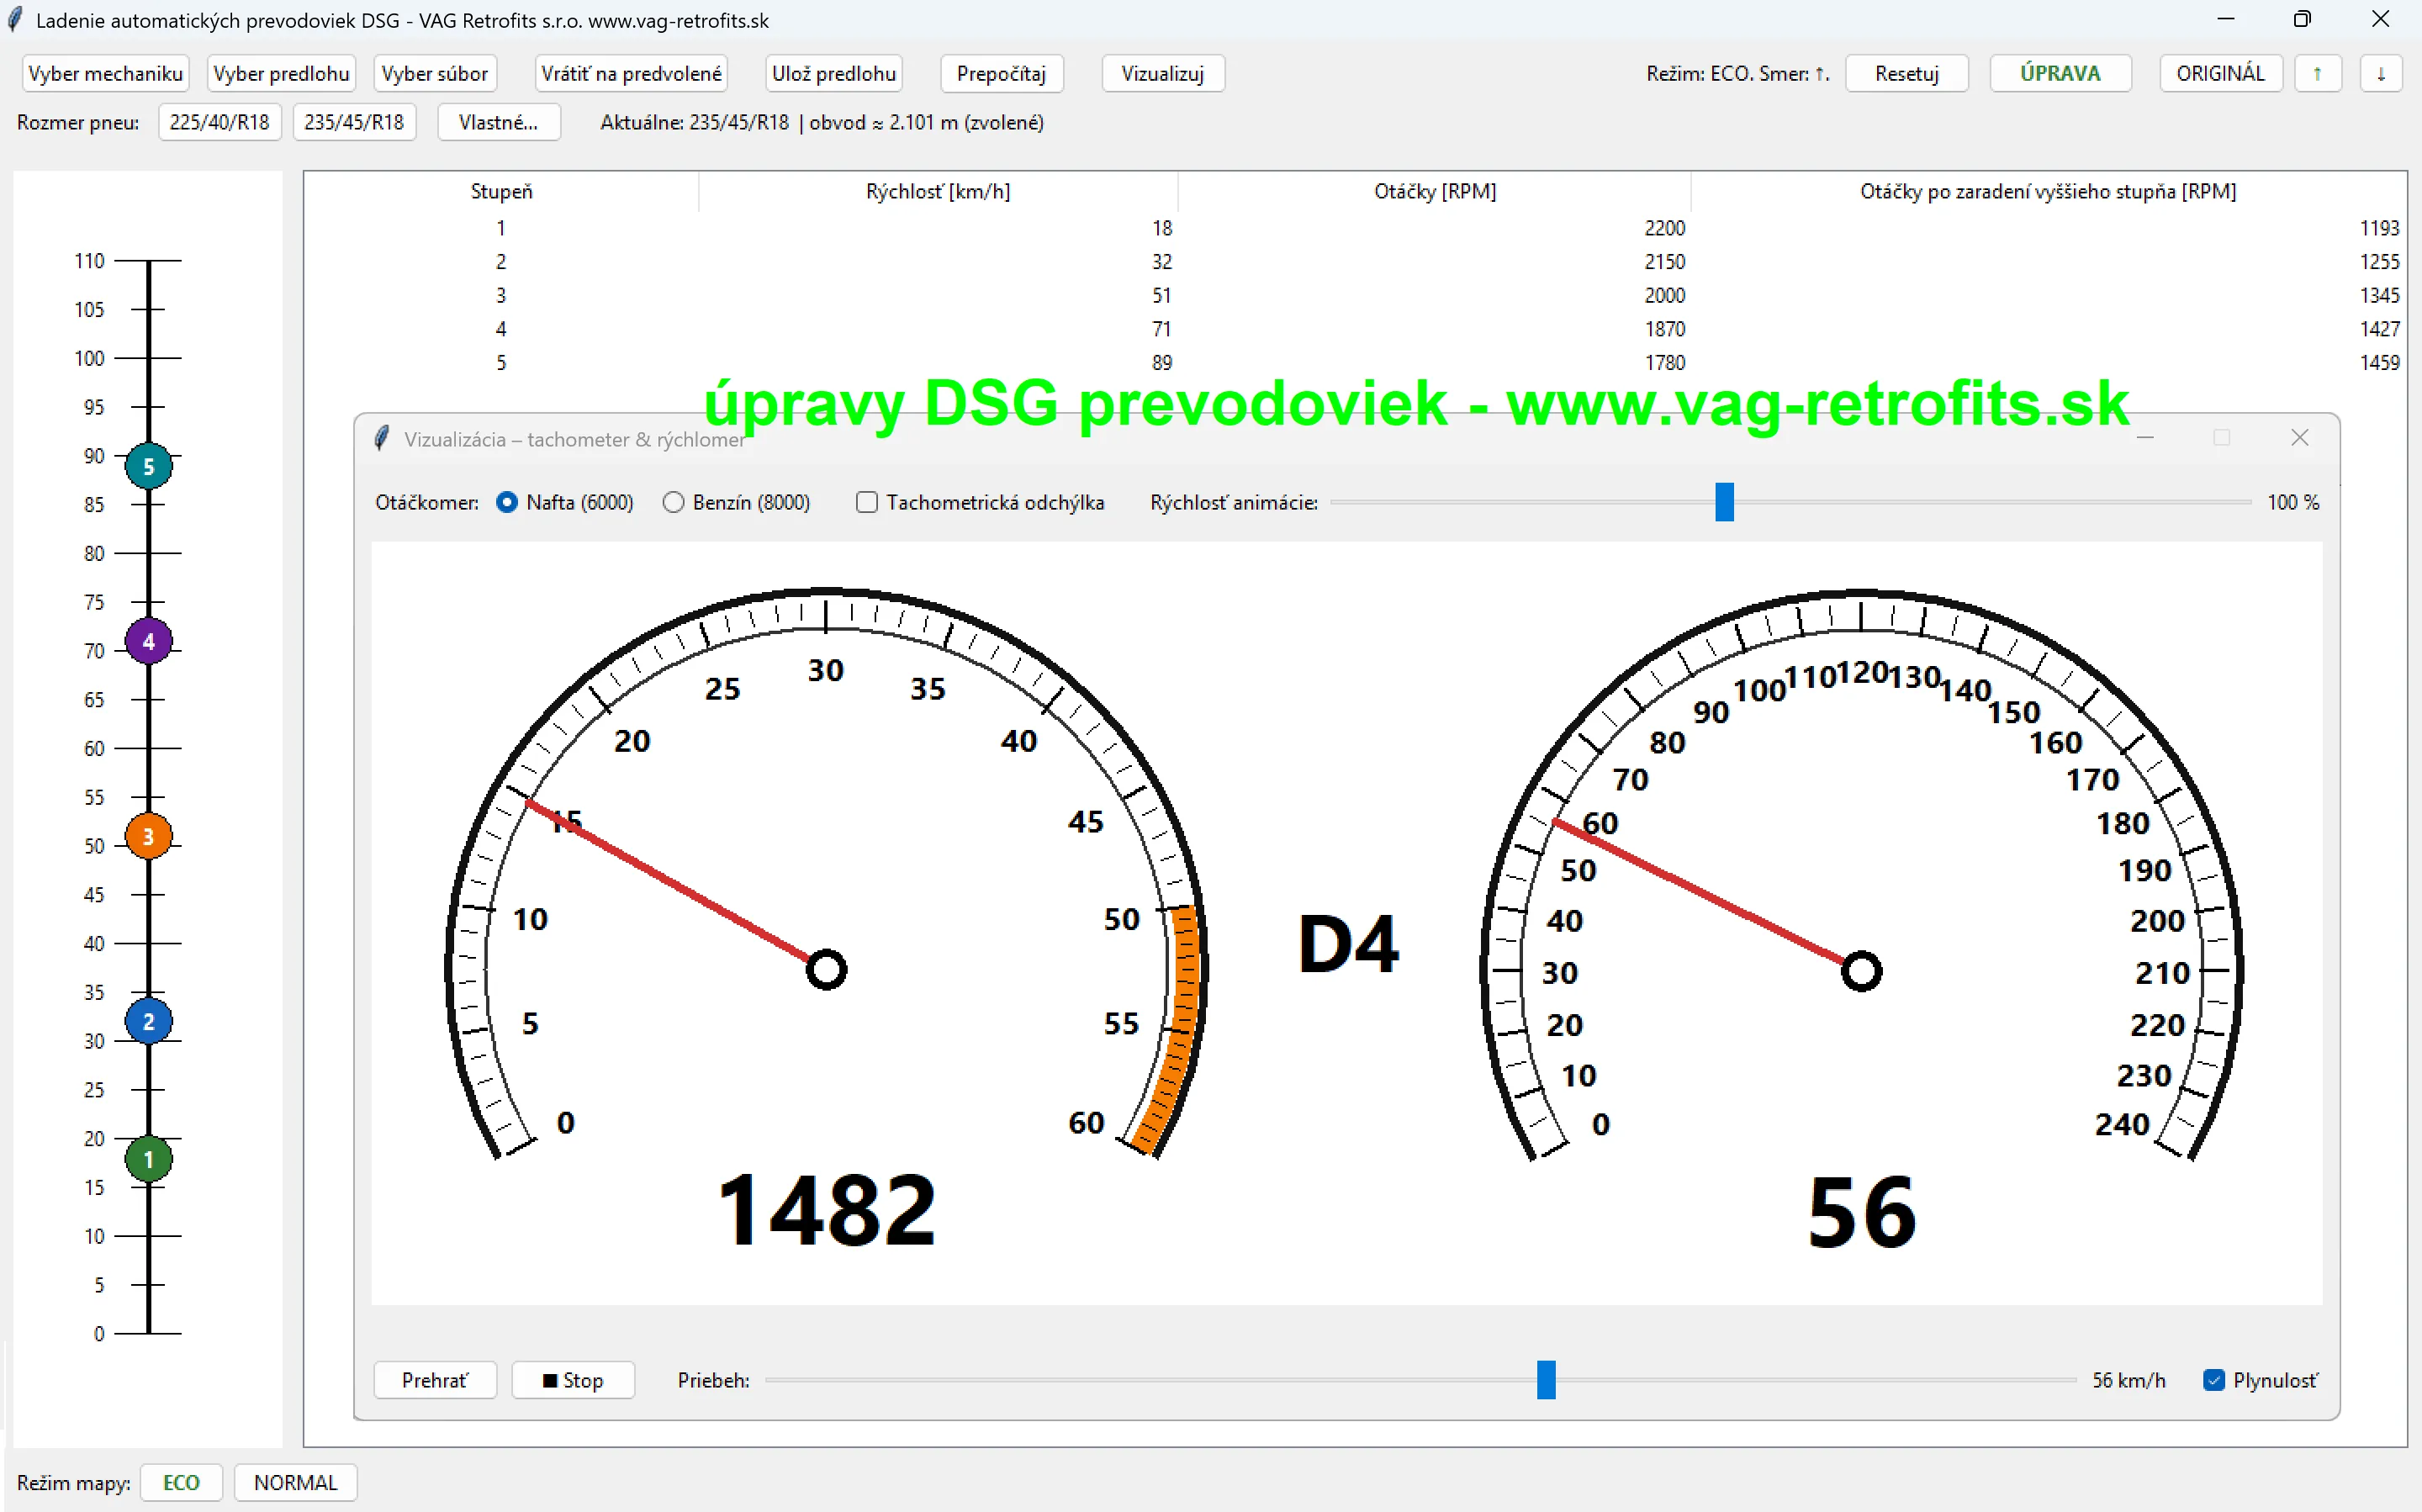Click the Stop playback button
Screen dimensions: 2422x1512
tap(573, 1380)
